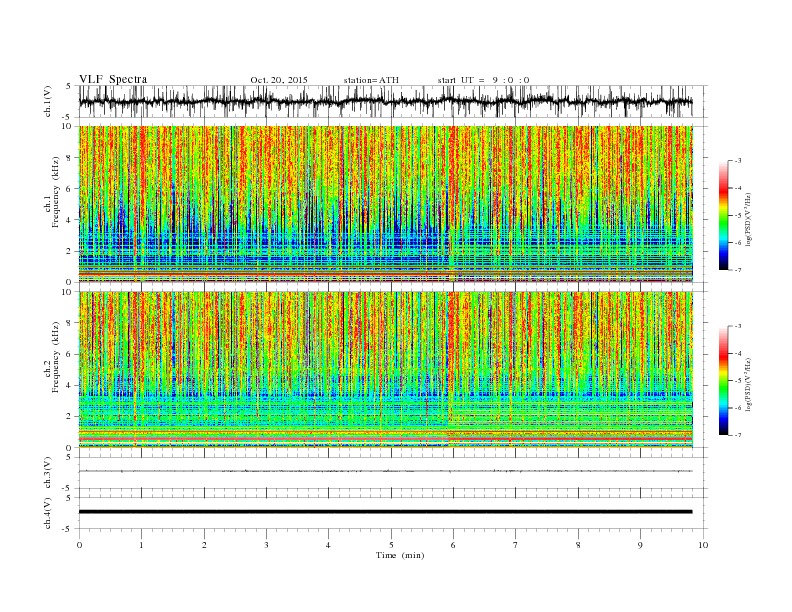
Task: Click inside the ch.1 frequency spectrogram
Action: point(386,204)
